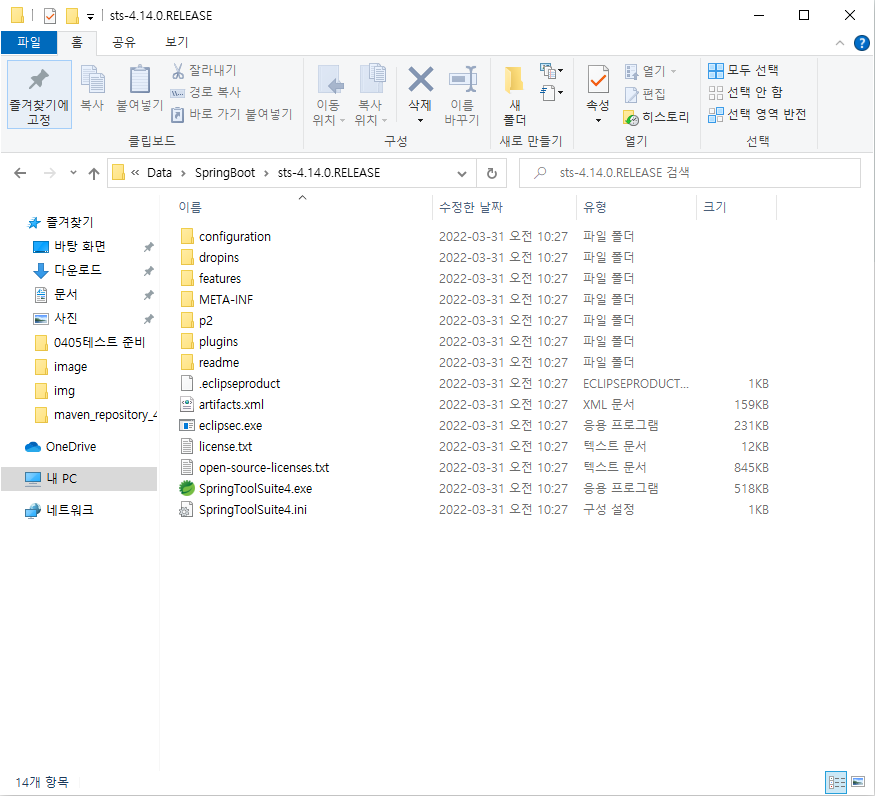
Task: Click the Properties quick access toolbar icon
Action: (x=50, y=16)
